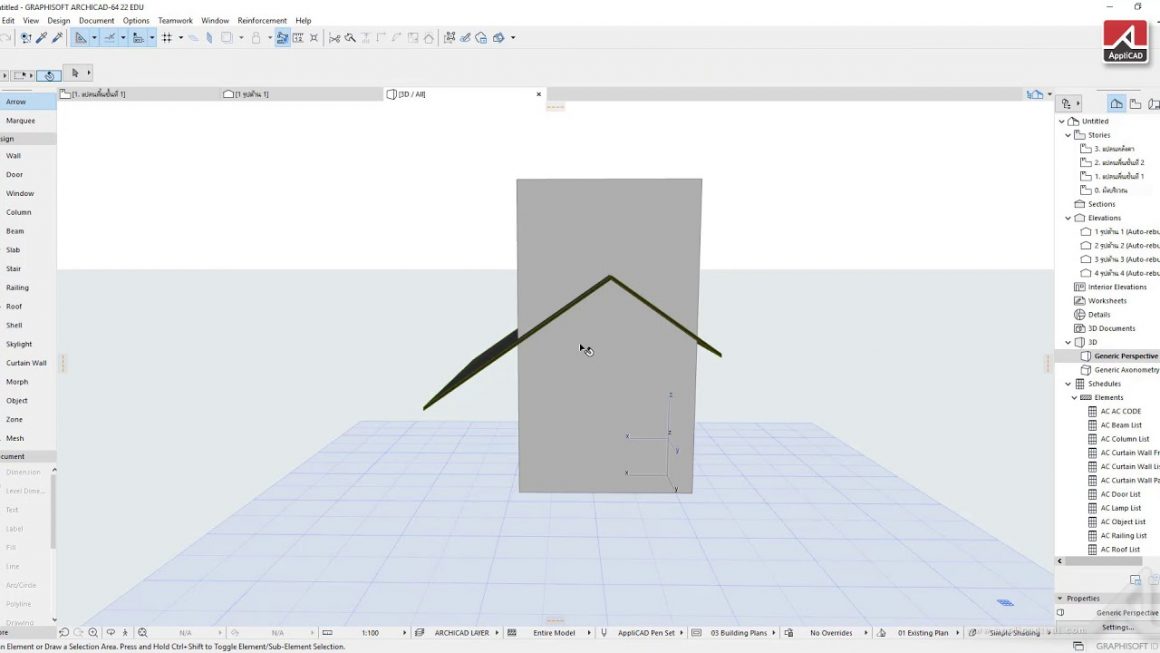Screen dimensions: 1160x653
Task: Toggle the grid snap icon
Action: click(167, 38)
